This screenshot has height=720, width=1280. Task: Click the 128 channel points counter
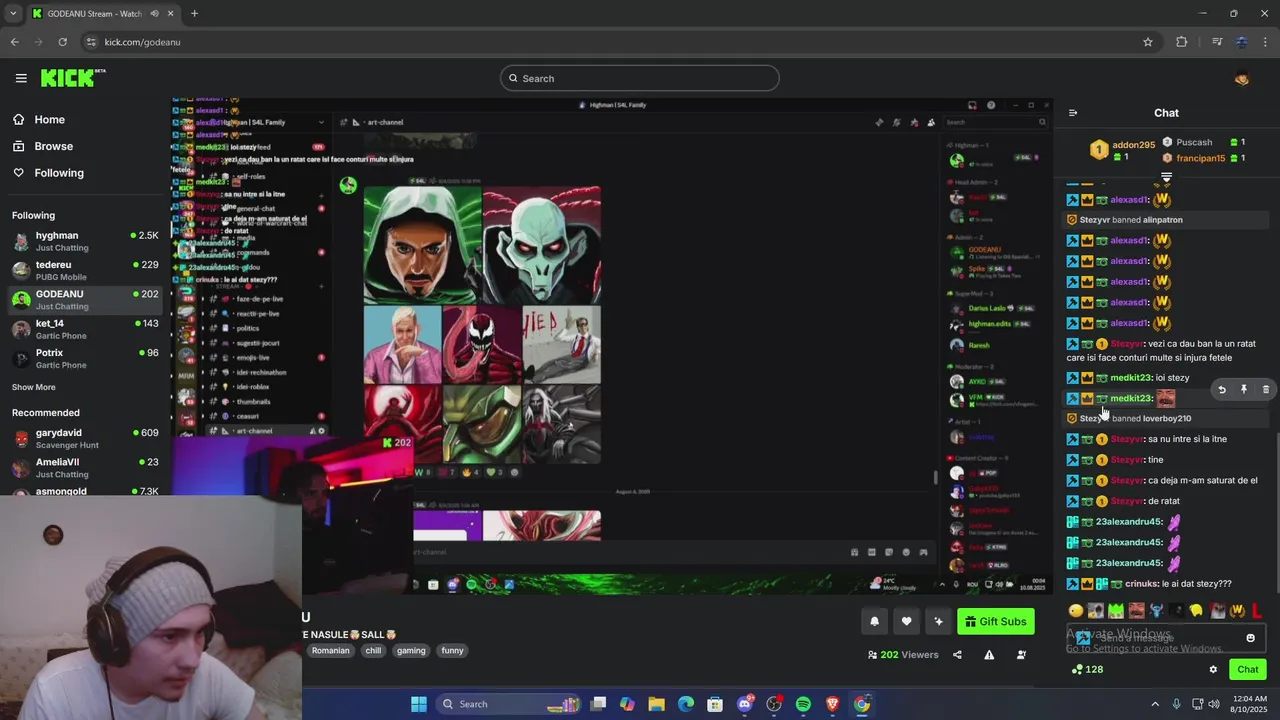pyautogui.click(x=1087, y=670)
